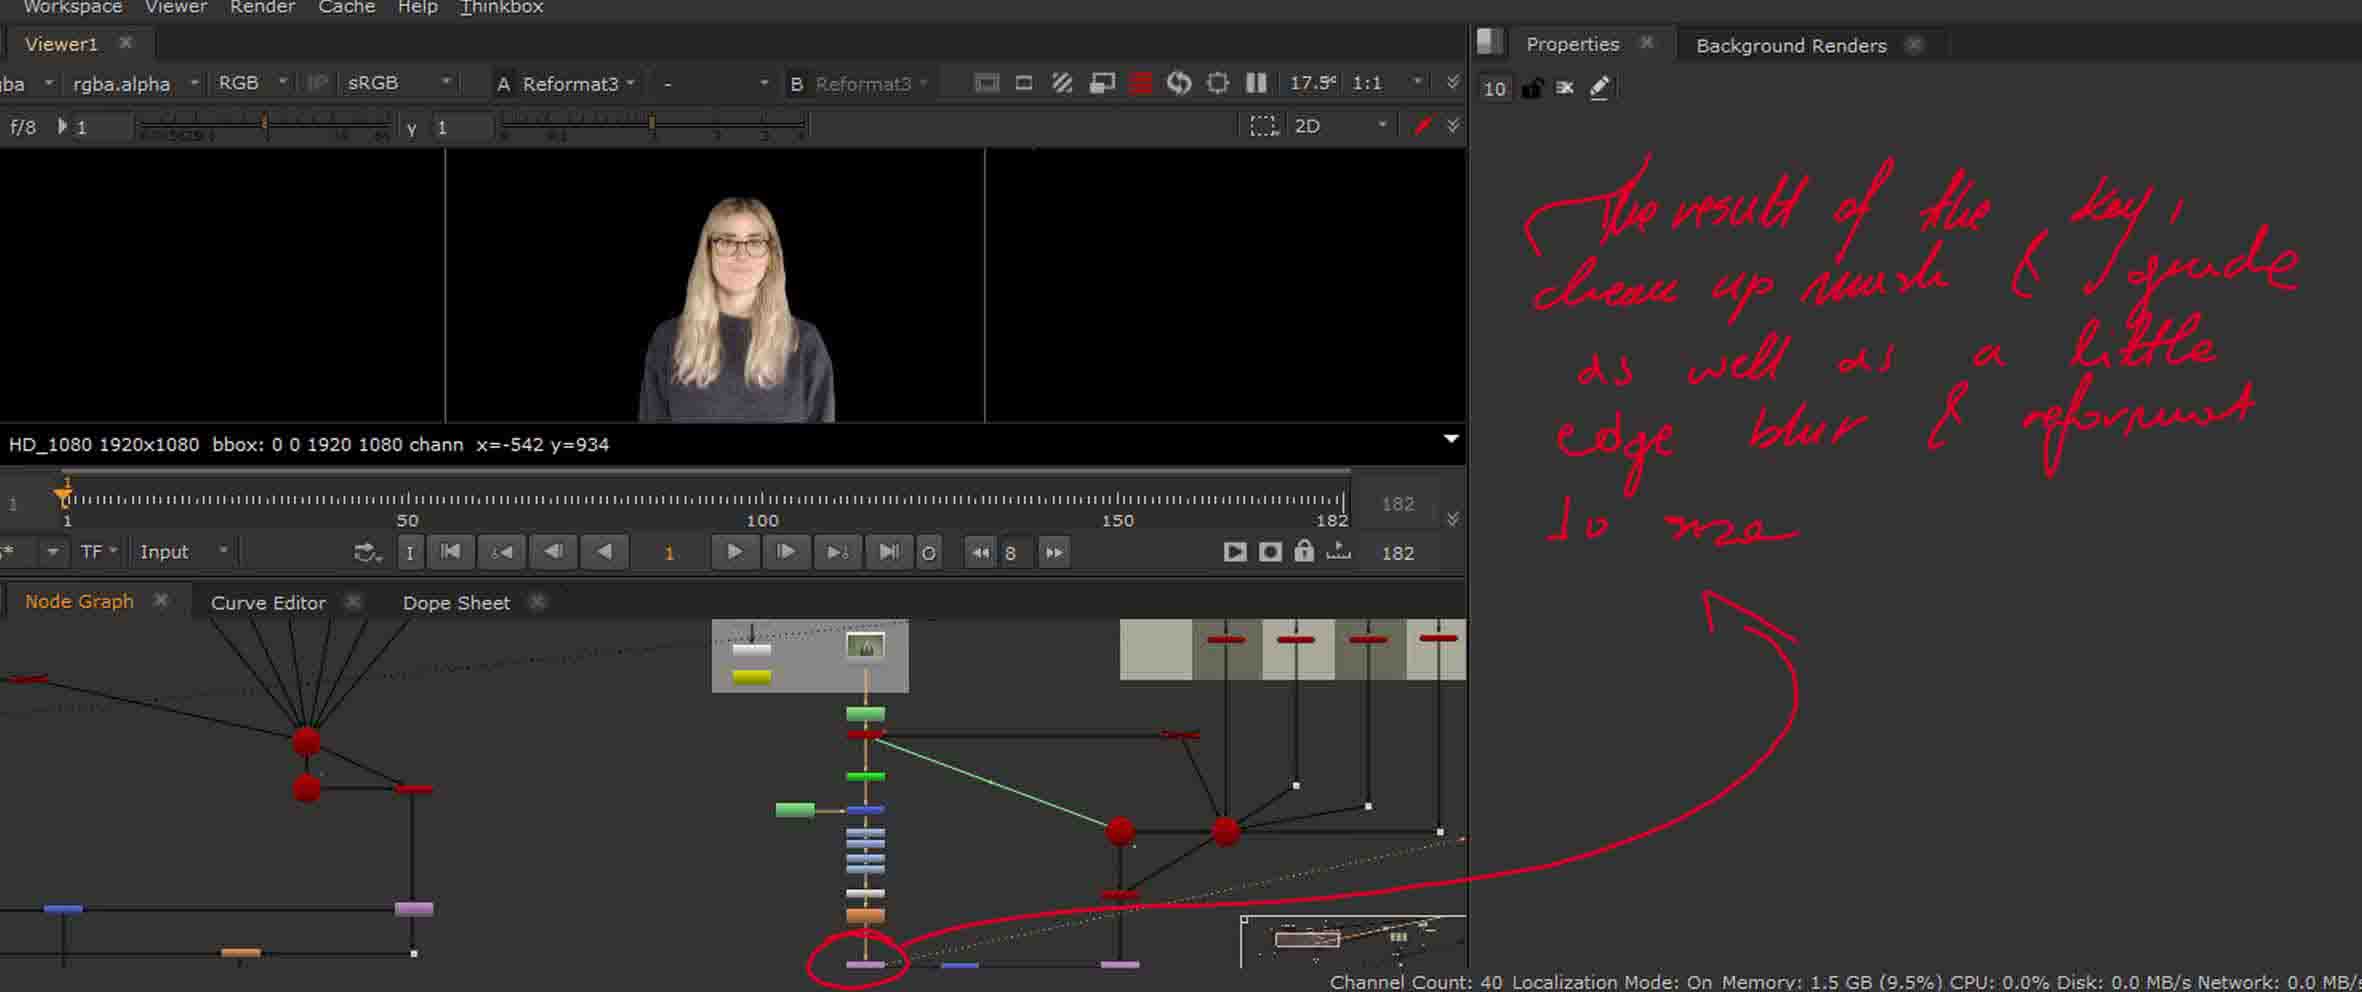The width and height of the screenshot is (2362, 992).
Task: Play backwards
Action: (604, 552)
